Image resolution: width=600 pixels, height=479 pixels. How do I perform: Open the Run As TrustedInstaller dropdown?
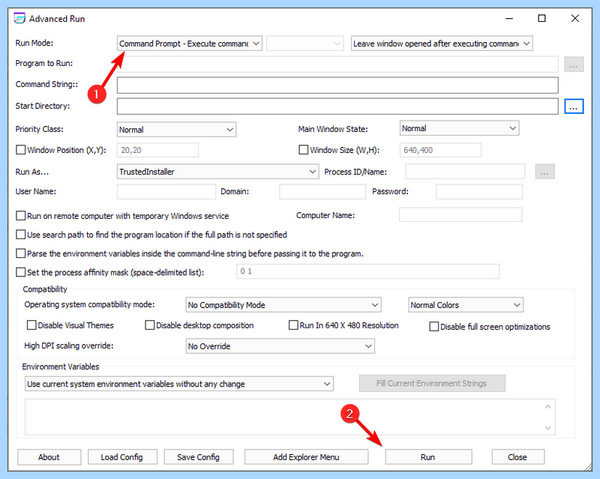point(218,172)
